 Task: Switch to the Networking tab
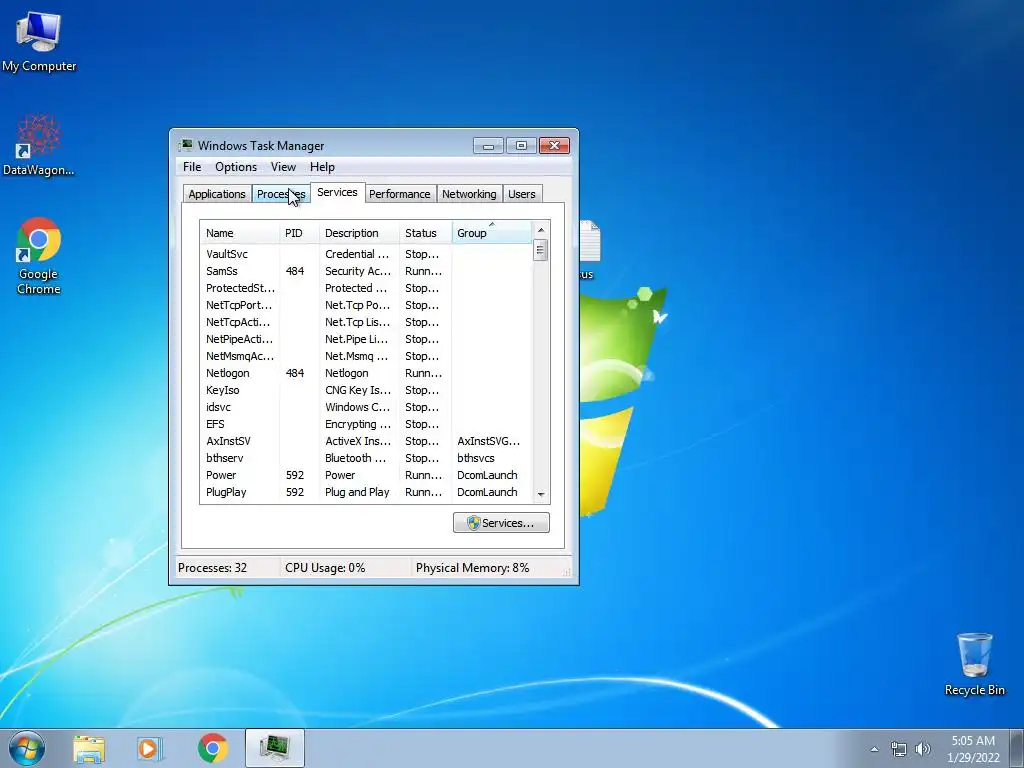pos(469,194)
